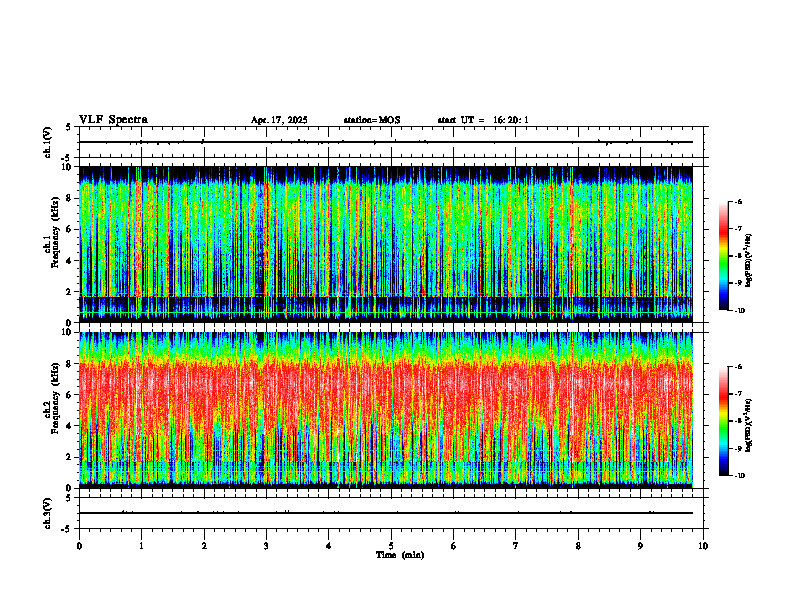Click the ch.2 spectrogram panel
The image size is (792, 612).
click(386, 410)
